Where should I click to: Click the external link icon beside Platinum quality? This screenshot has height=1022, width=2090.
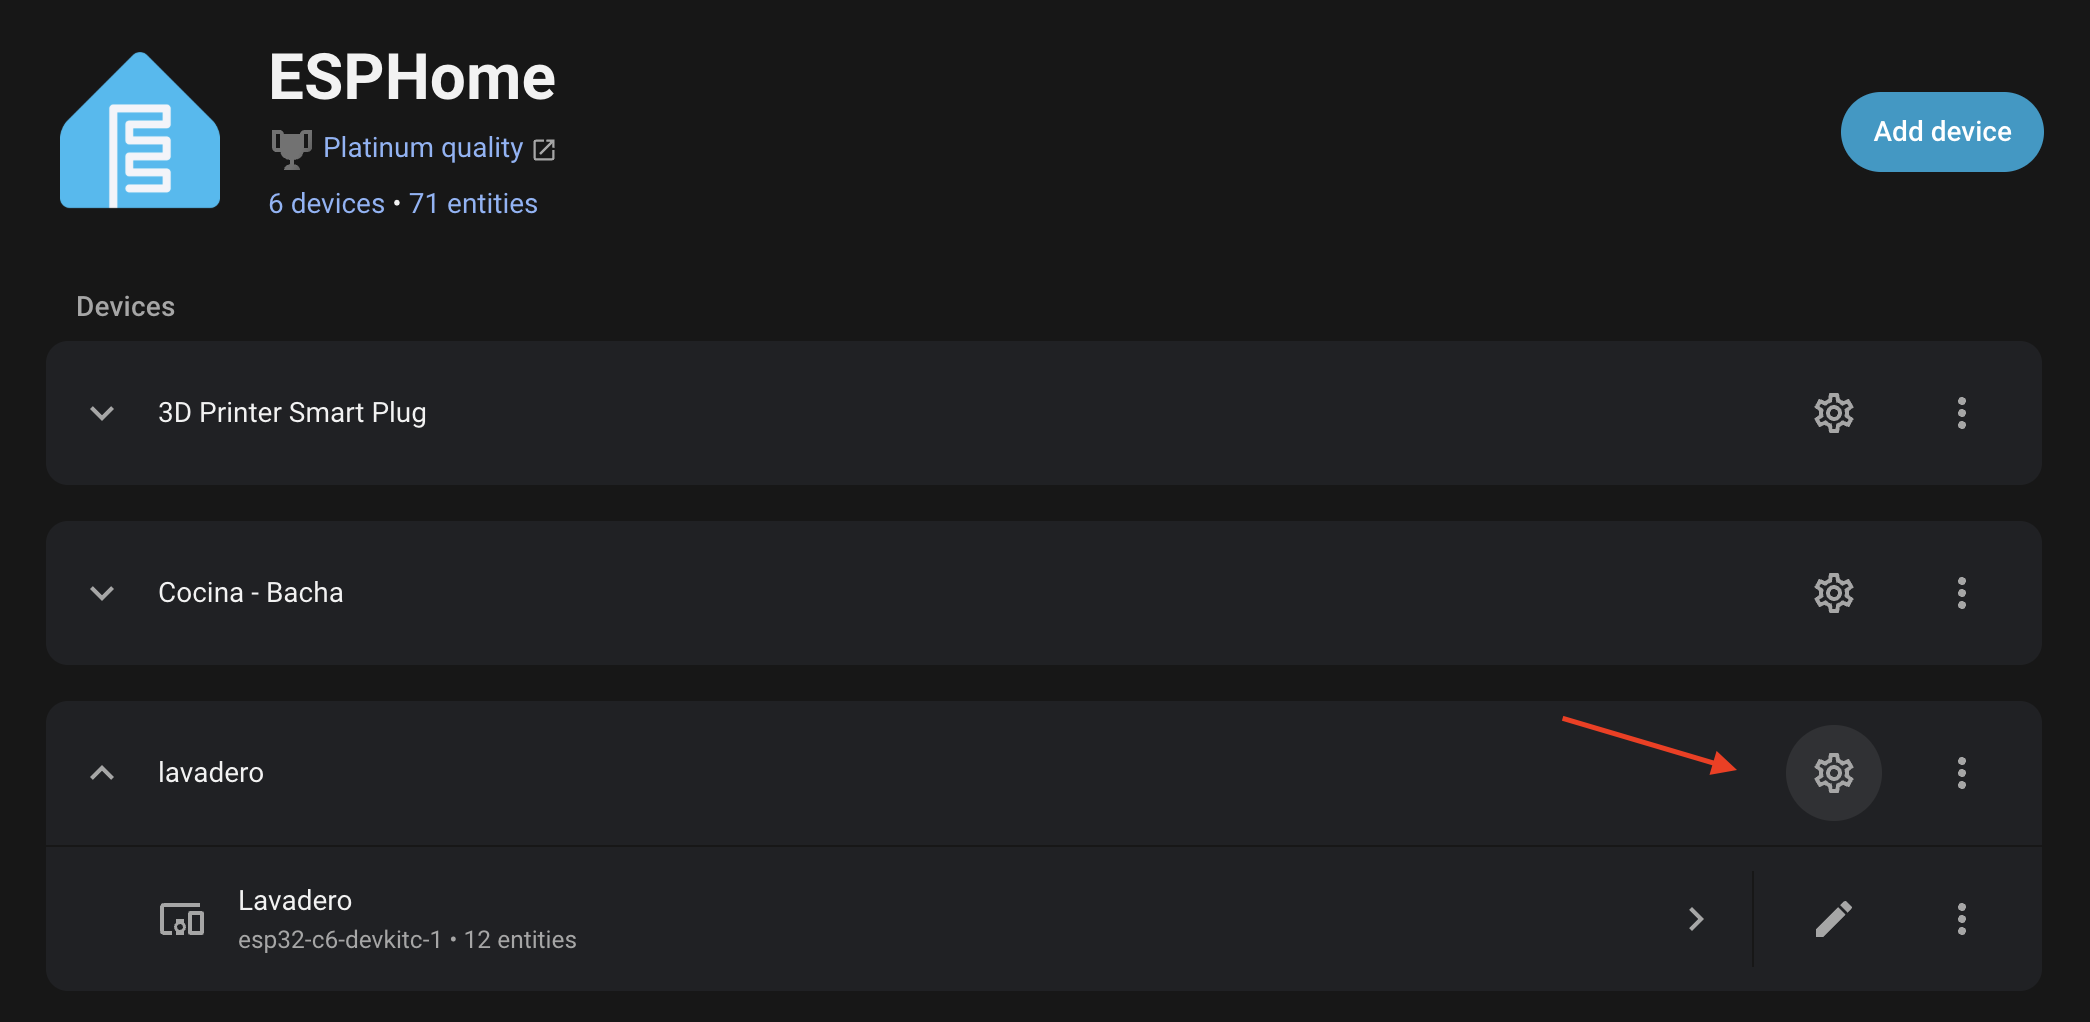click(x=544, y=150)
